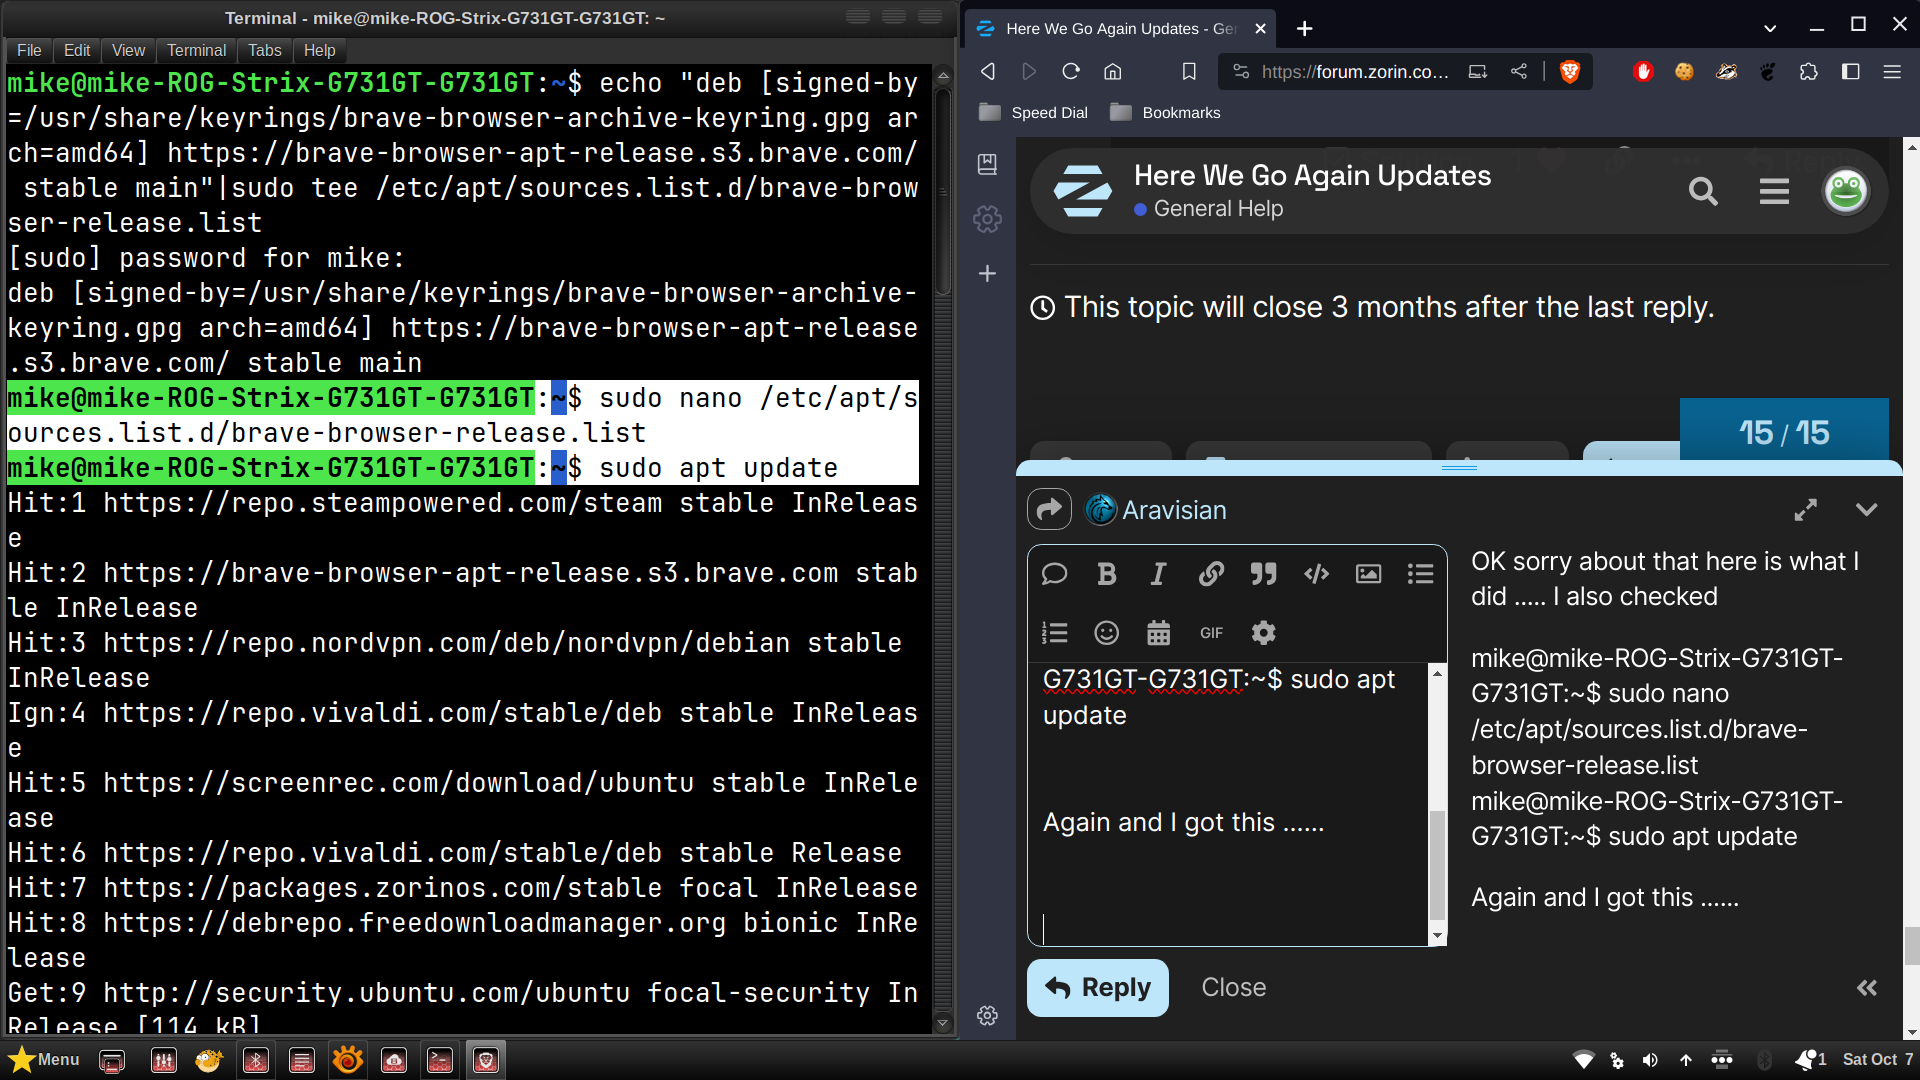The height and width of the screenshot is (1080, 1920).
Task: Click the install app icon in address bar
Action: [x=1477, y=71]
